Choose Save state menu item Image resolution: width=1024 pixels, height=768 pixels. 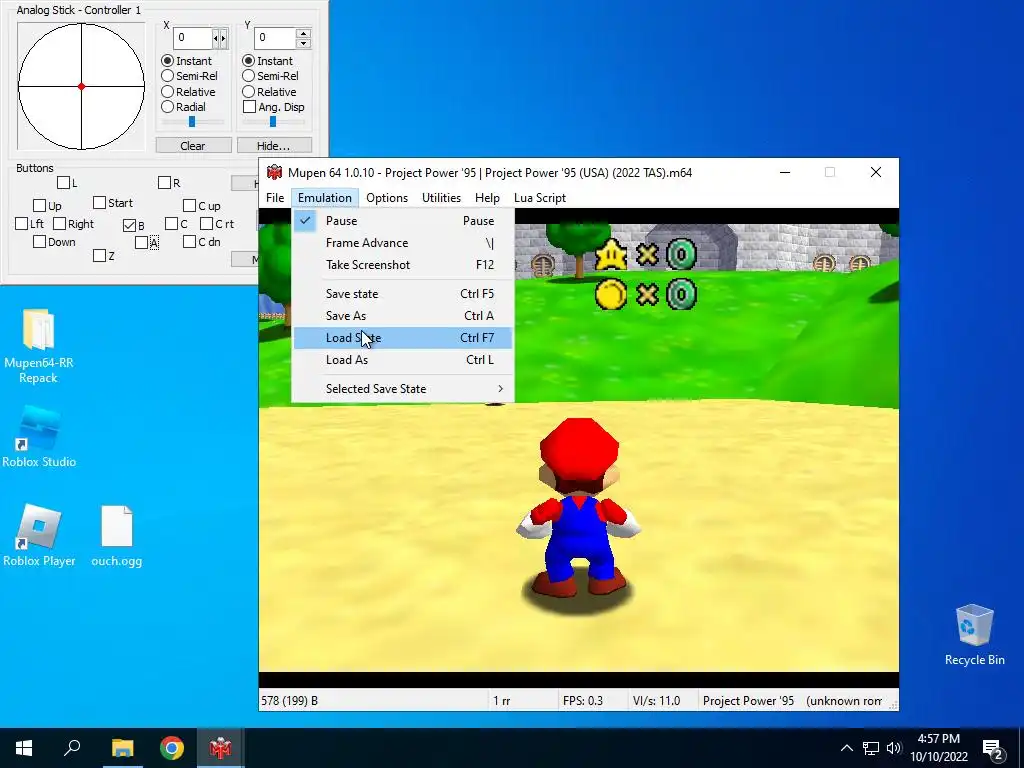click(x=403, y=294)
